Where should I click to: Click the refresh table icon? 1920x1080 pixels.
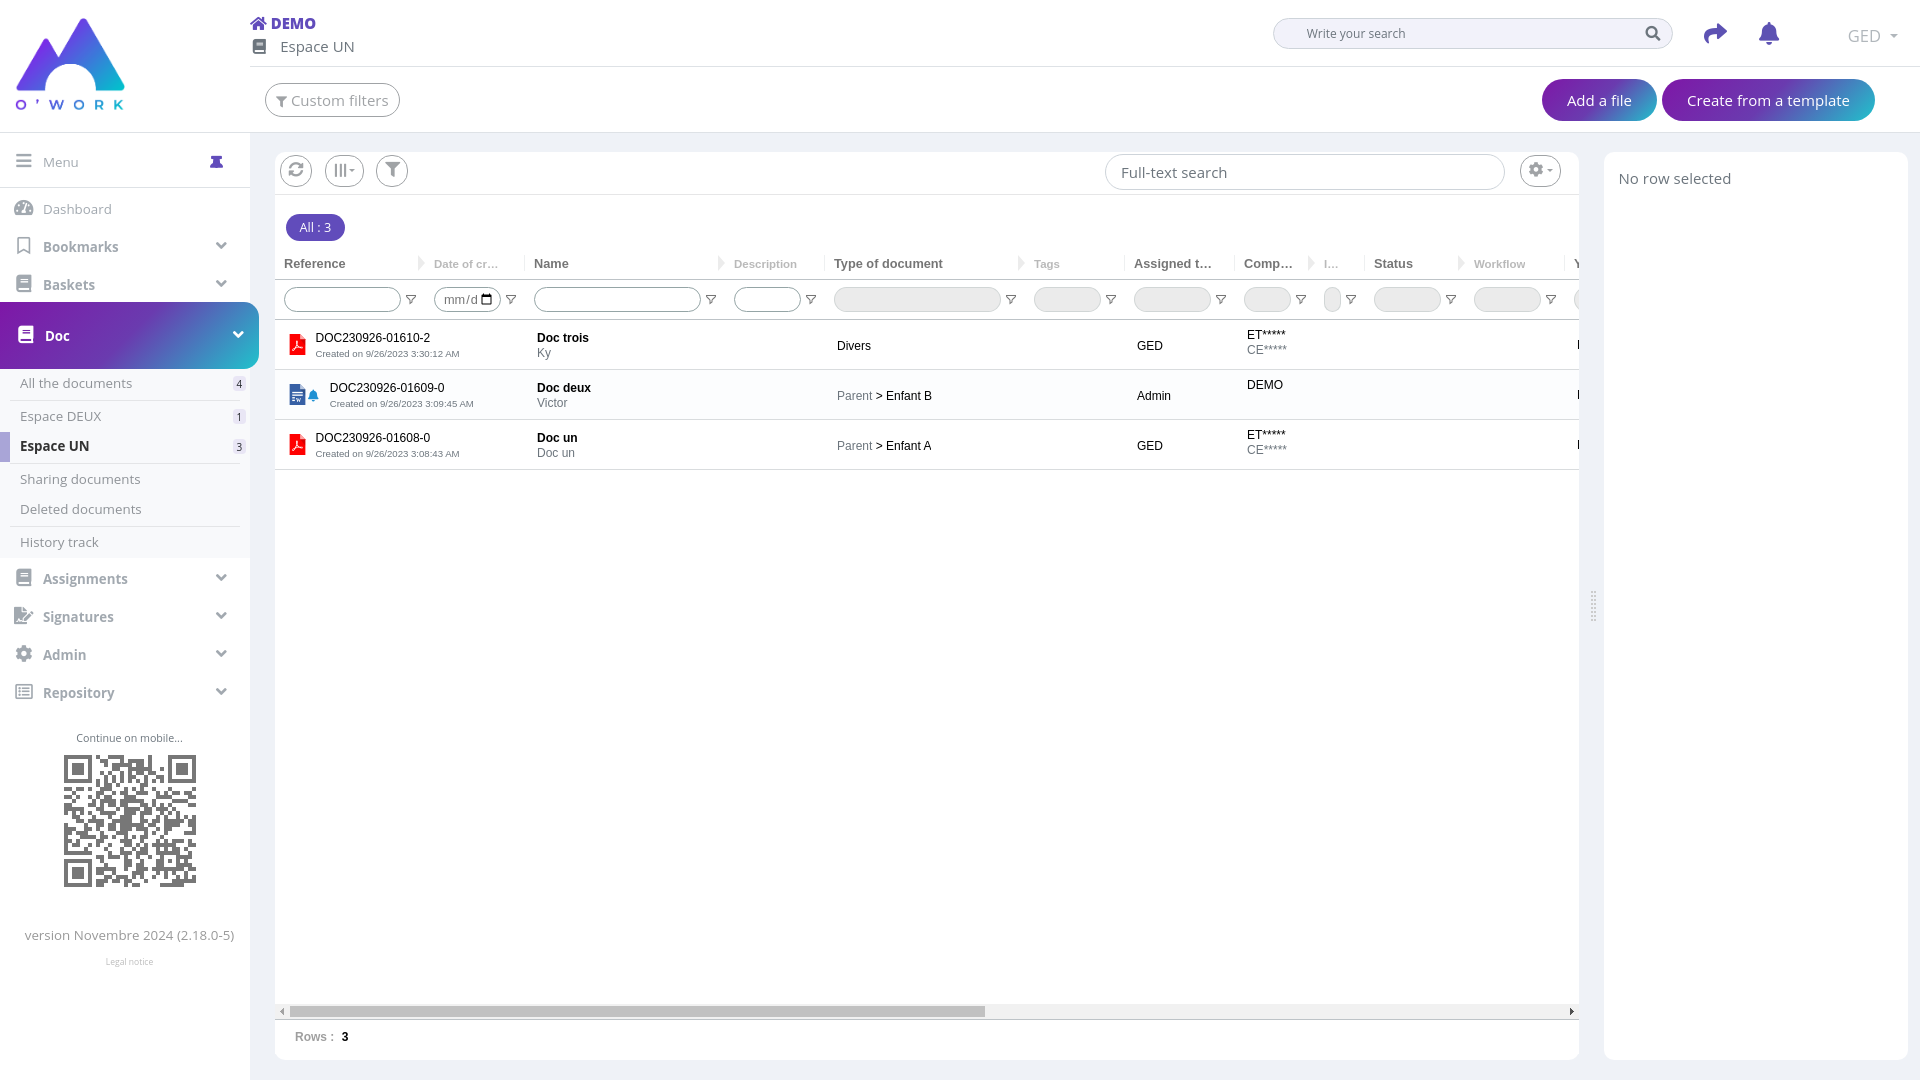coord(296,171)
